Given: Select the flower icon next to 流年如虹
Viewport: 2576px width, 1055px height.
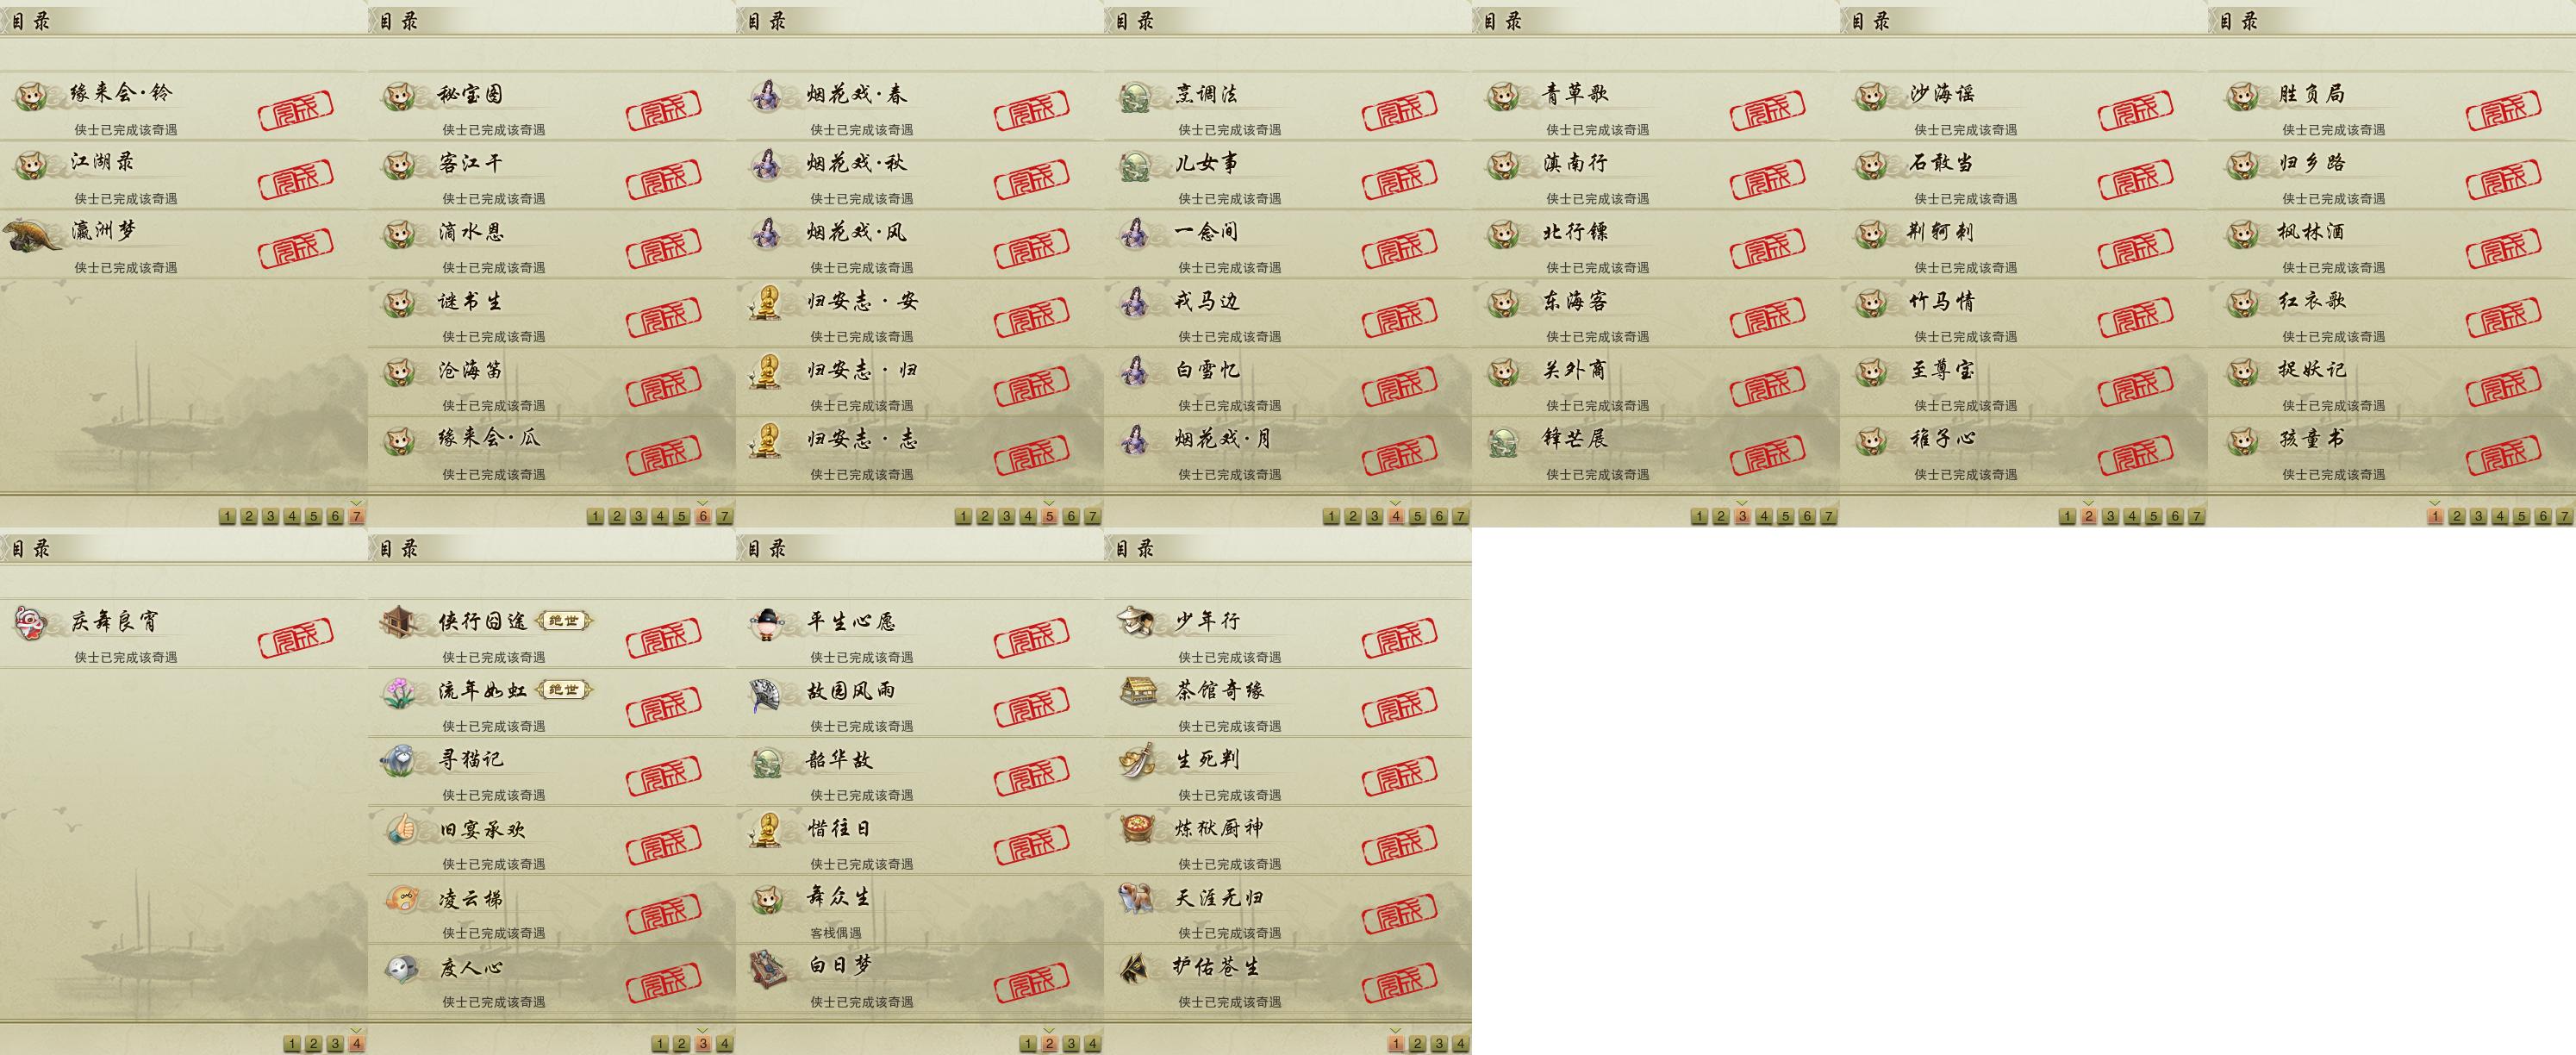Looking at the screenshot, I should (399, 692).
